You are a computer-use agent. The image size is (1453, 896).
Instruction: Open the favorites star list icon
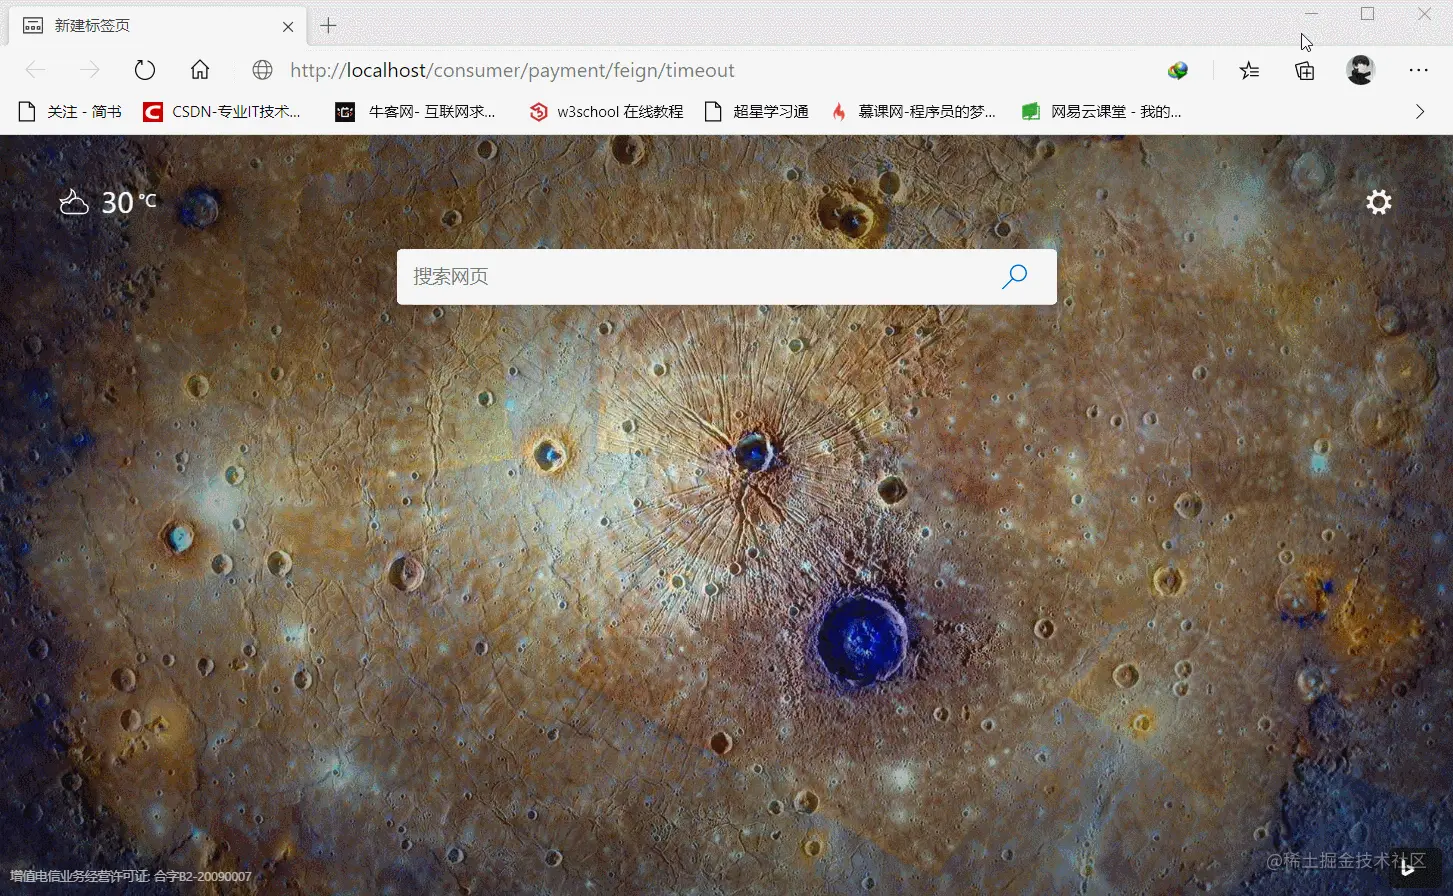click(1249, 70)
